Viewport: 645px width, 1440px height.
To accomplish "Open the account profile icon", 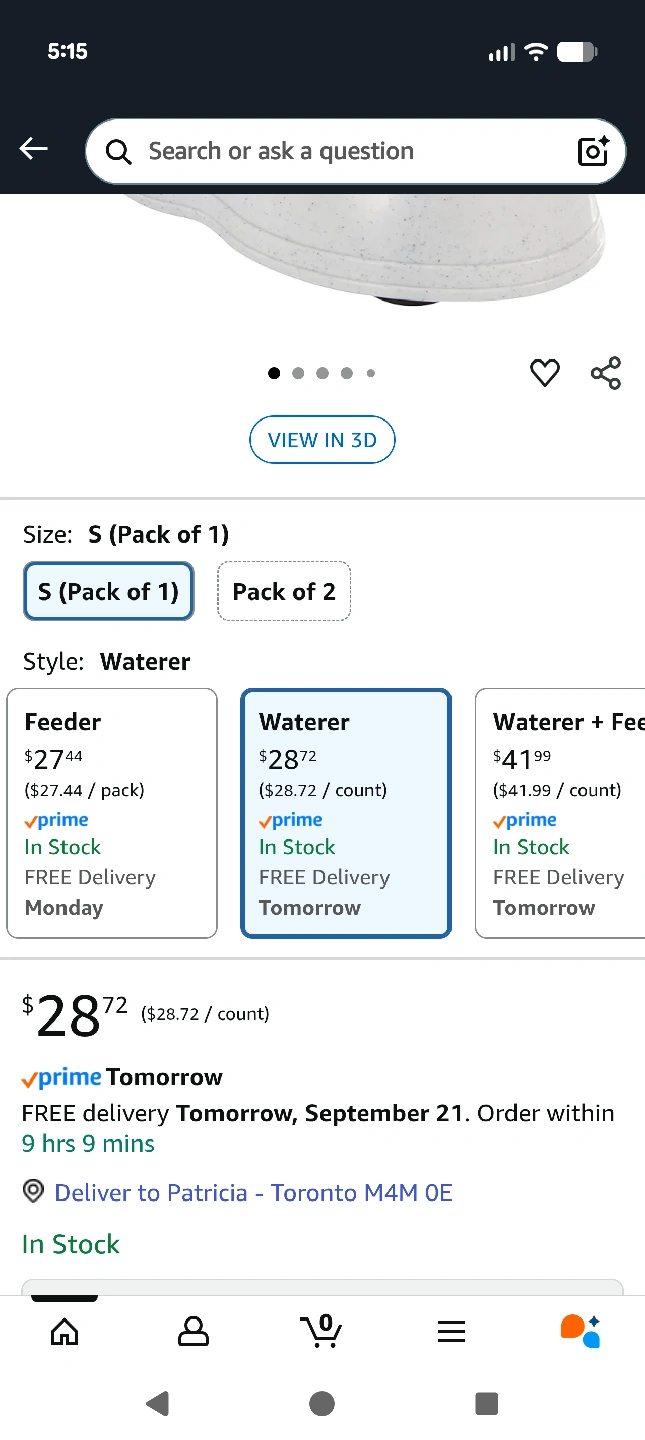I will click(x=193, y=1331).
